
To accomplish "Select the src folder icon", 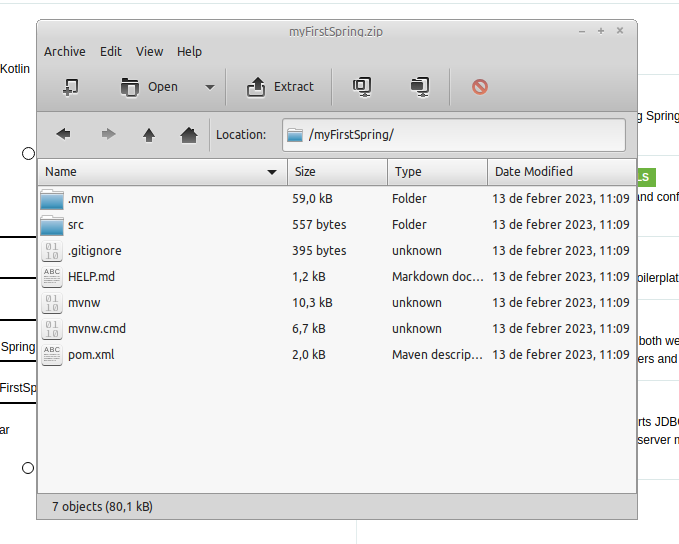I will click(x=52, y=225).
